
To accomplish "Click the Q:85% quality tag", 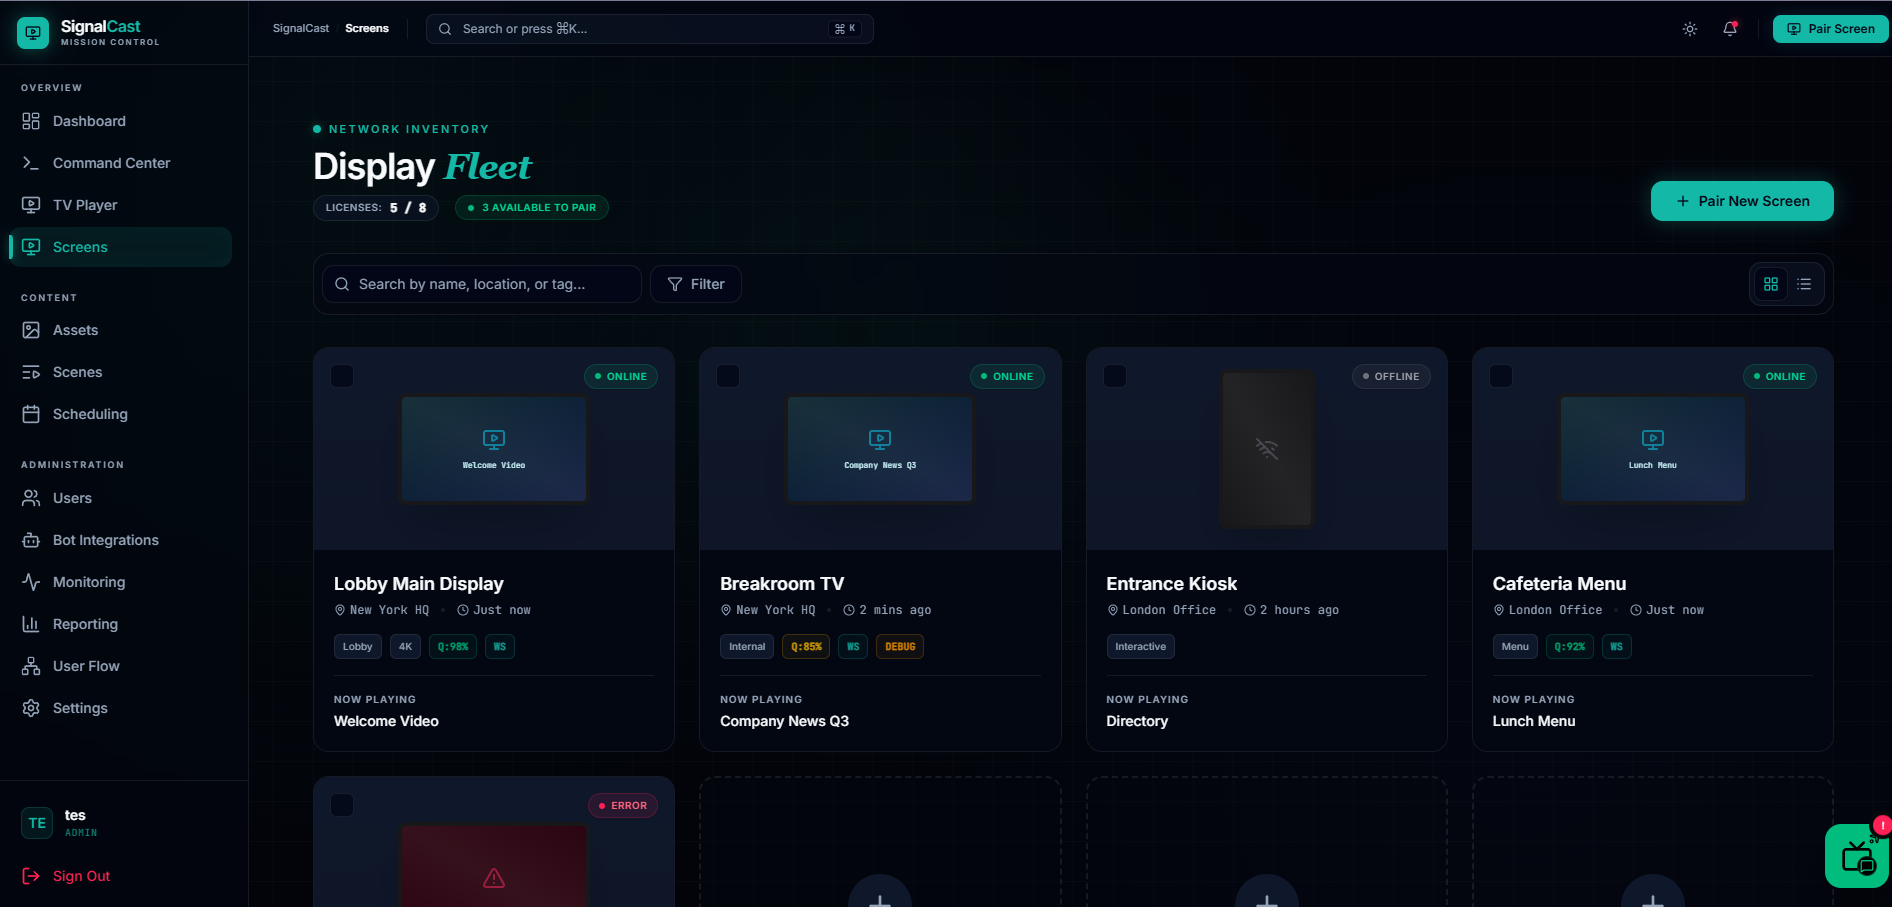I will click(x=806, y=647).
